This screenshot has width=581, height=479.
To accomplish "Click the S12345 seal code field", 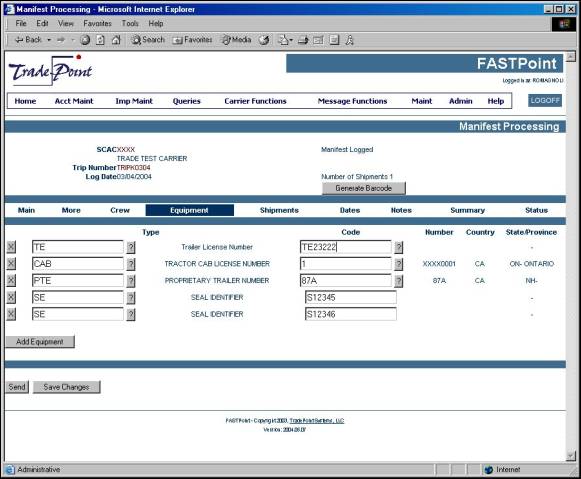I will tap(351, 297).
